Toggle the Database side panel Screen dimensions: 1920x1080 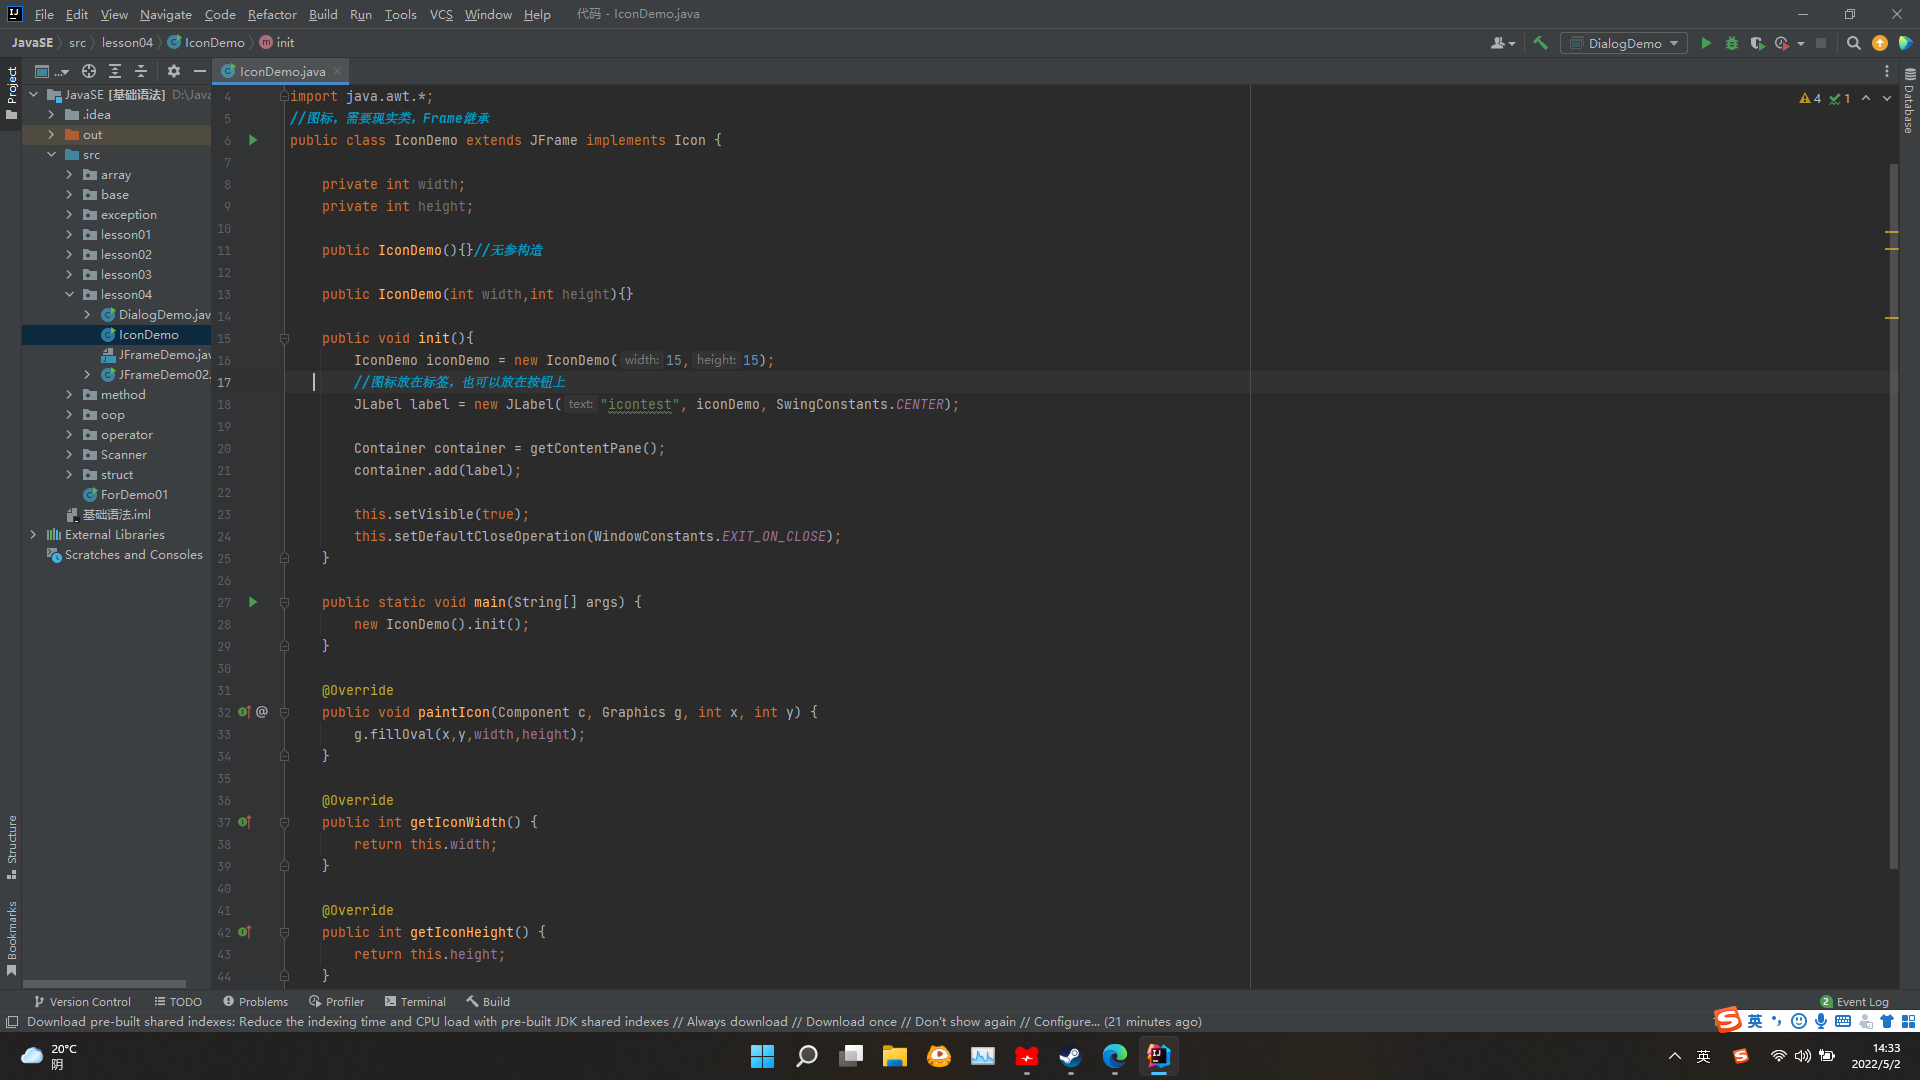pos(1909,102)
